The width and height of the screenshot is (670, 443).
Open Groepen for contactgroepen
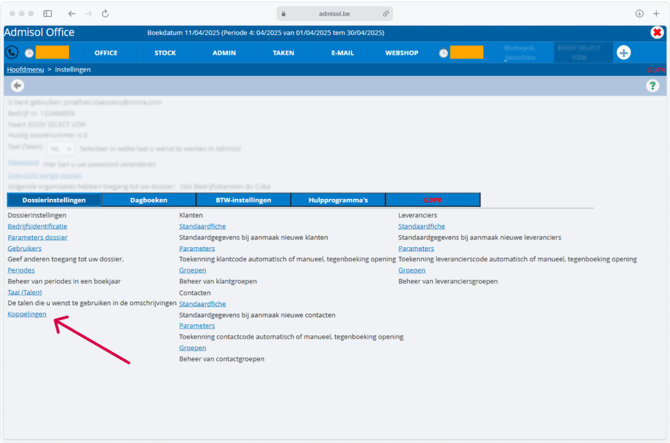pos(193,348)
